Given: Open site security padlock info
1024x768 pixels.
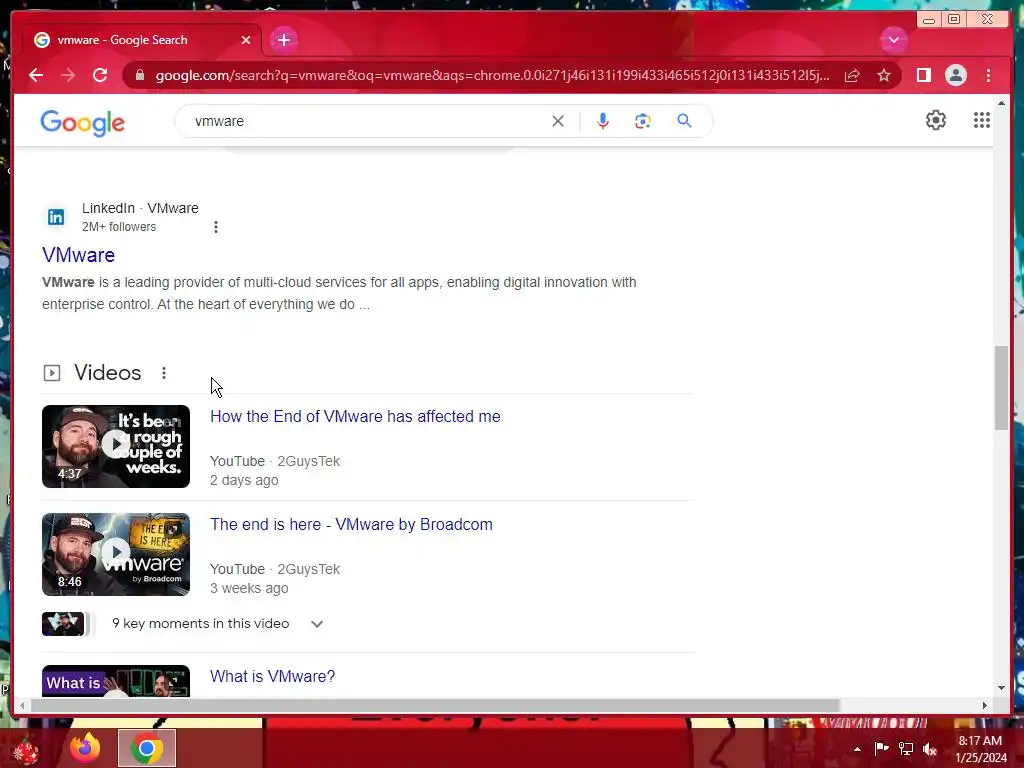Looking at the screenshot, I should coord(139,76).
